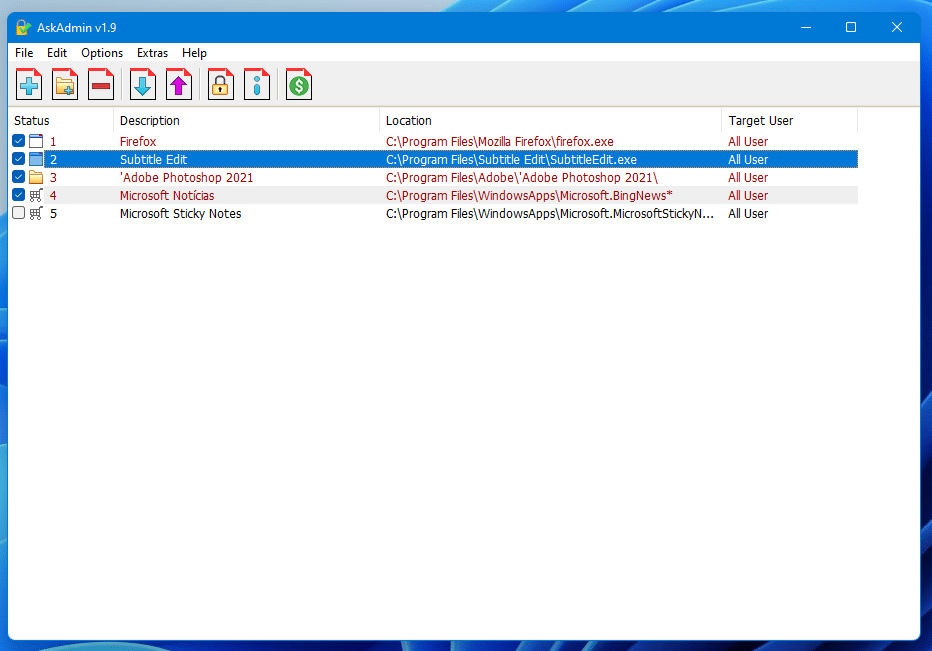Click the red minus Remove icon

(100, 84)
